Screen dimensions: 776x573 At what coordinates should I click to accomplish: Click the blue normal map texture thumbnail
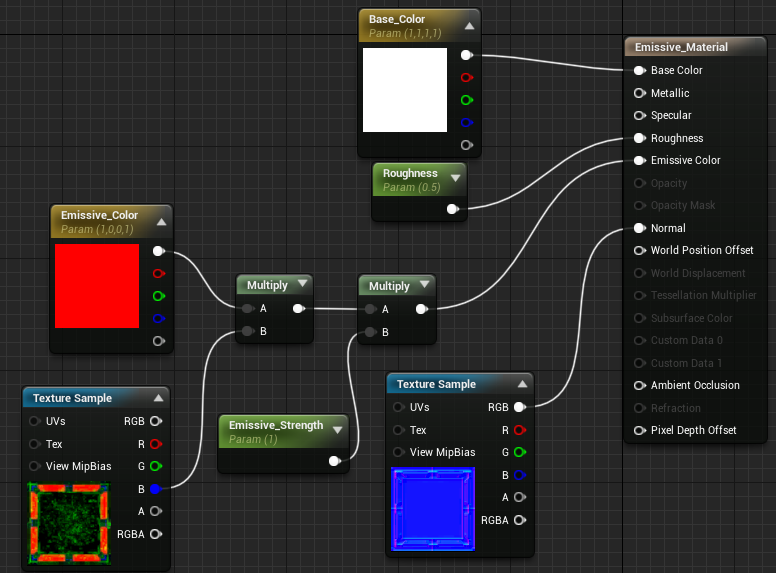coord(433,509)
